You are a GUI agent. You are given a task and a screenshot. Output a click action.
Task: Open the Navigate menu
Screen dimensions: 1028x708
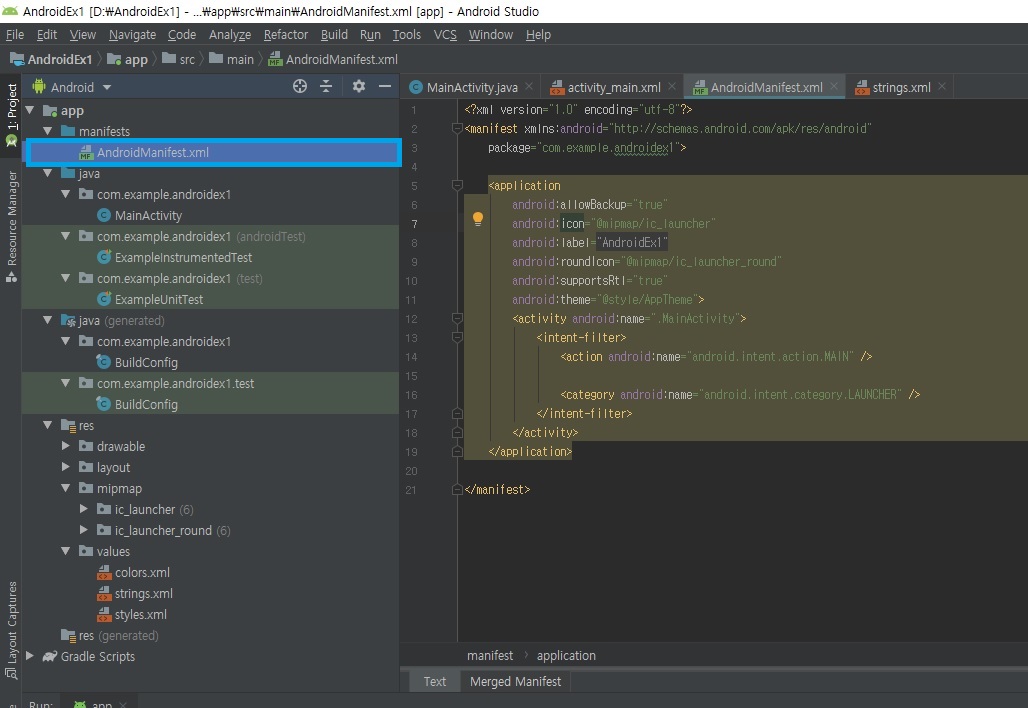click(132, 35)
